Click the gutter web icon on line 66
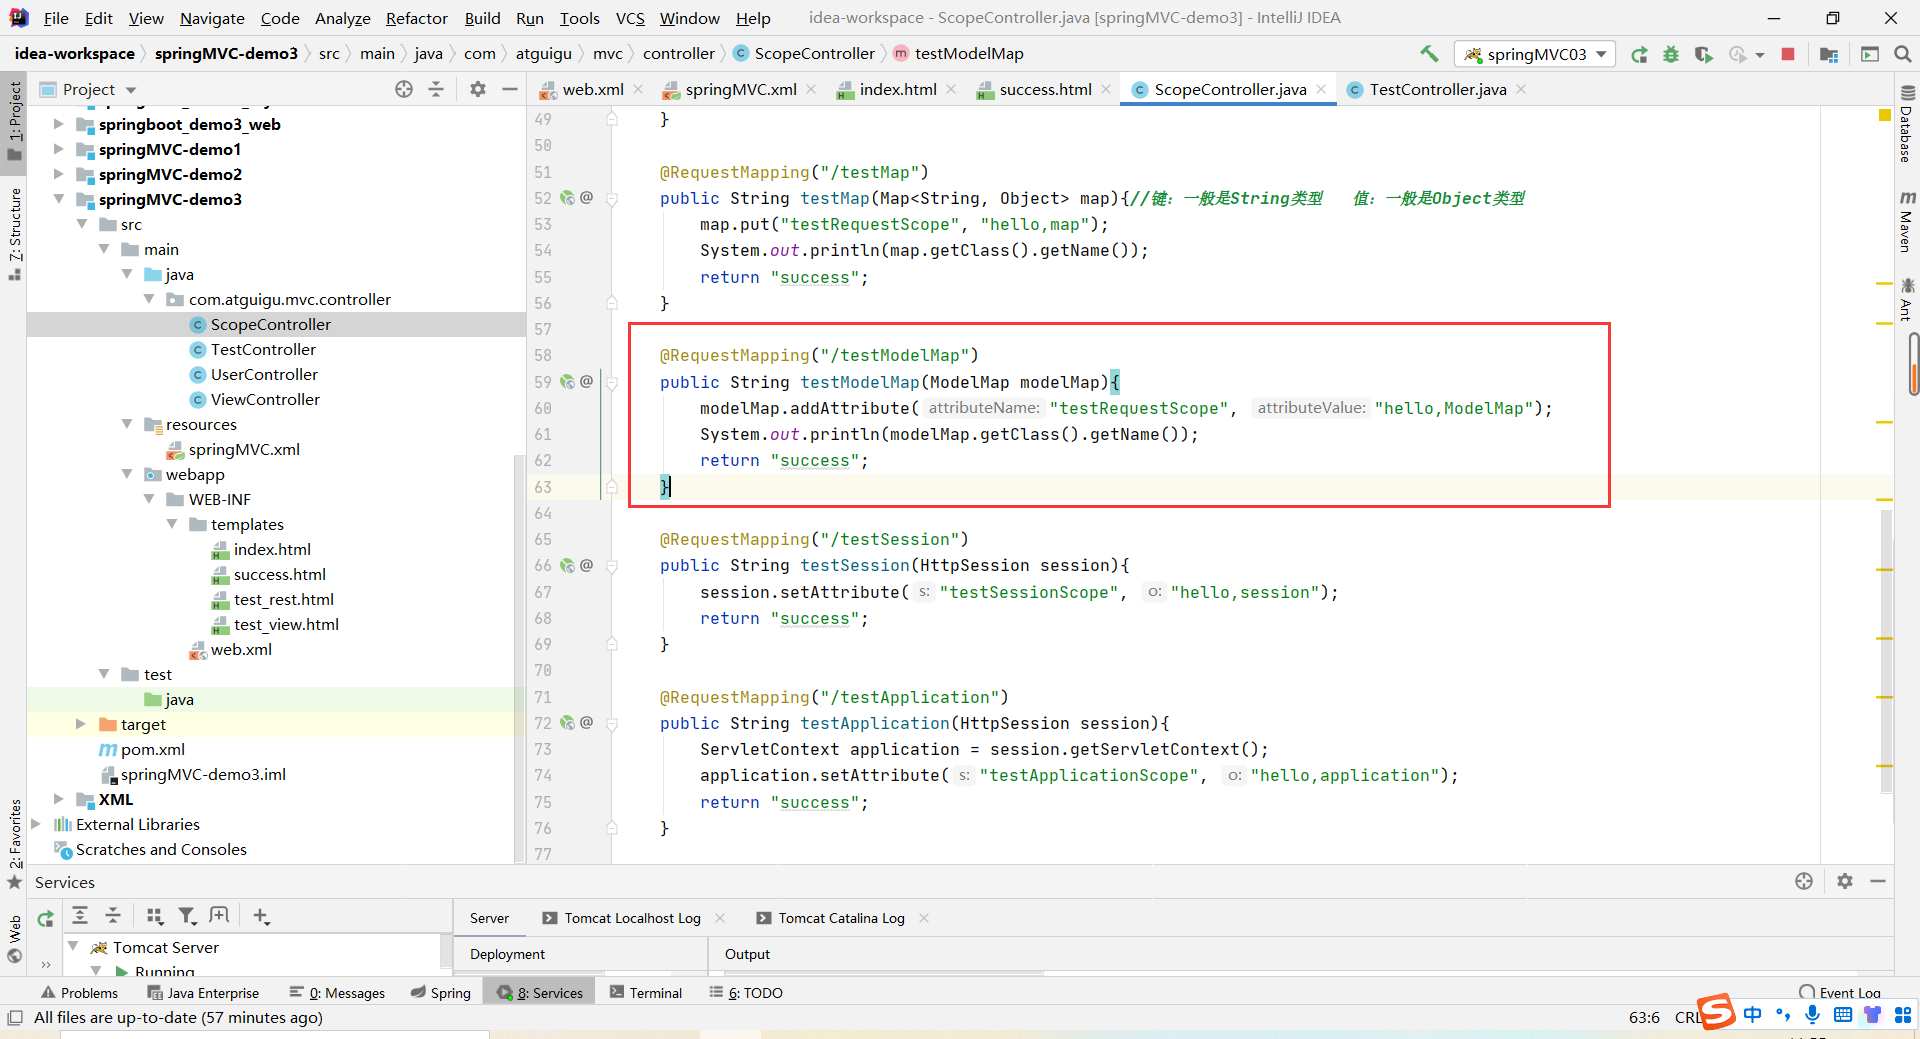Image resolution: width=1920 pixels, height=1039 pixels. [x=568, y=565]
